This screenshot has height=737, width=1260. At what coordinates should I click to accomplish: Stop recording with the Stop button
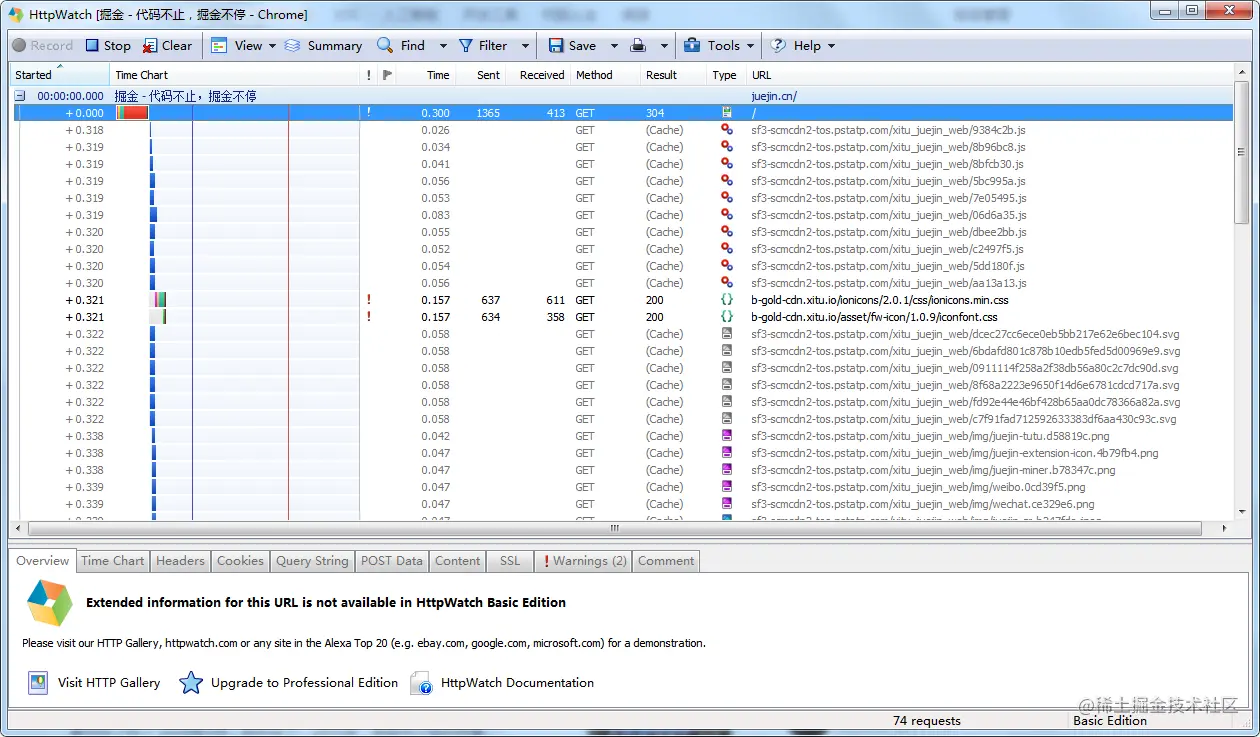(108, 45)
